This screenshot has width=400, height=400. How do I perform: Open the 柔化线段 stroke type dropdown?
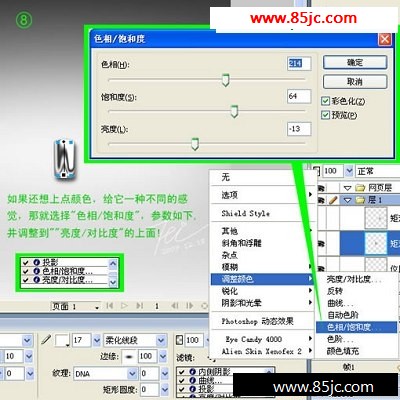161,340
